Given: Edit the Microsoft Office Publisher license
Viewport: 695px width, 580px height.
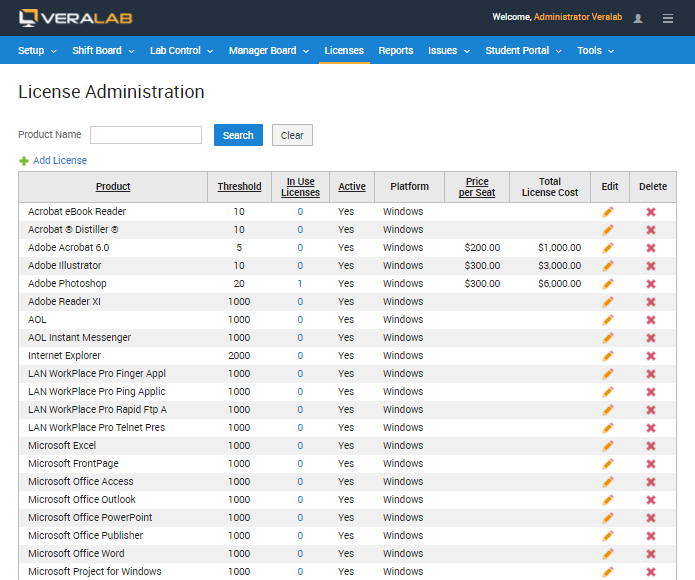Looking at the screenshot, I should 608,536.
